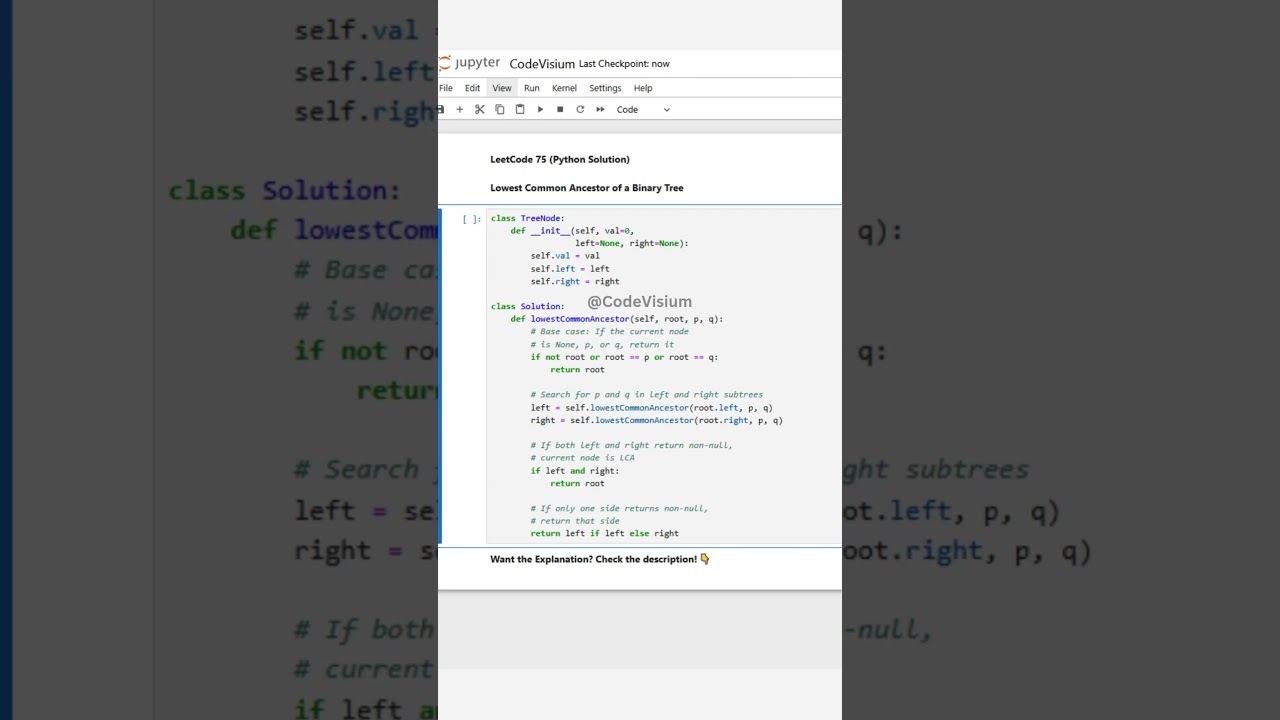Image resolution: width=1280 pixels, height=720 pixels.
Task: Click return left if left else right line
Action: 605,533
